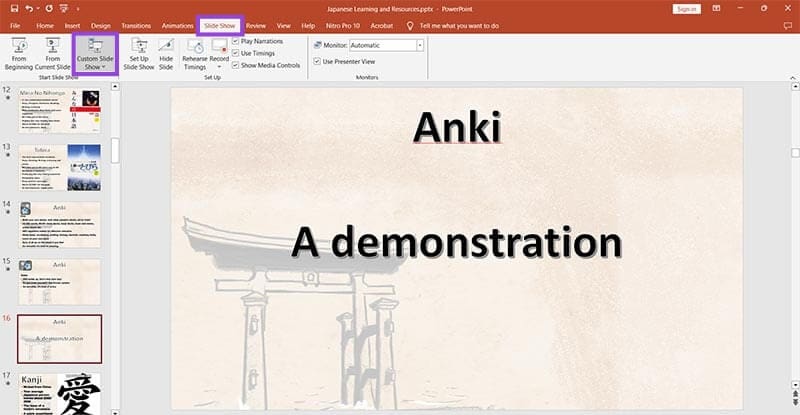Image resolution: width=800 pixels, height=415 pixels.
Task: Select slide 17 Kanji thumbnail
Action: click(60, 394)
